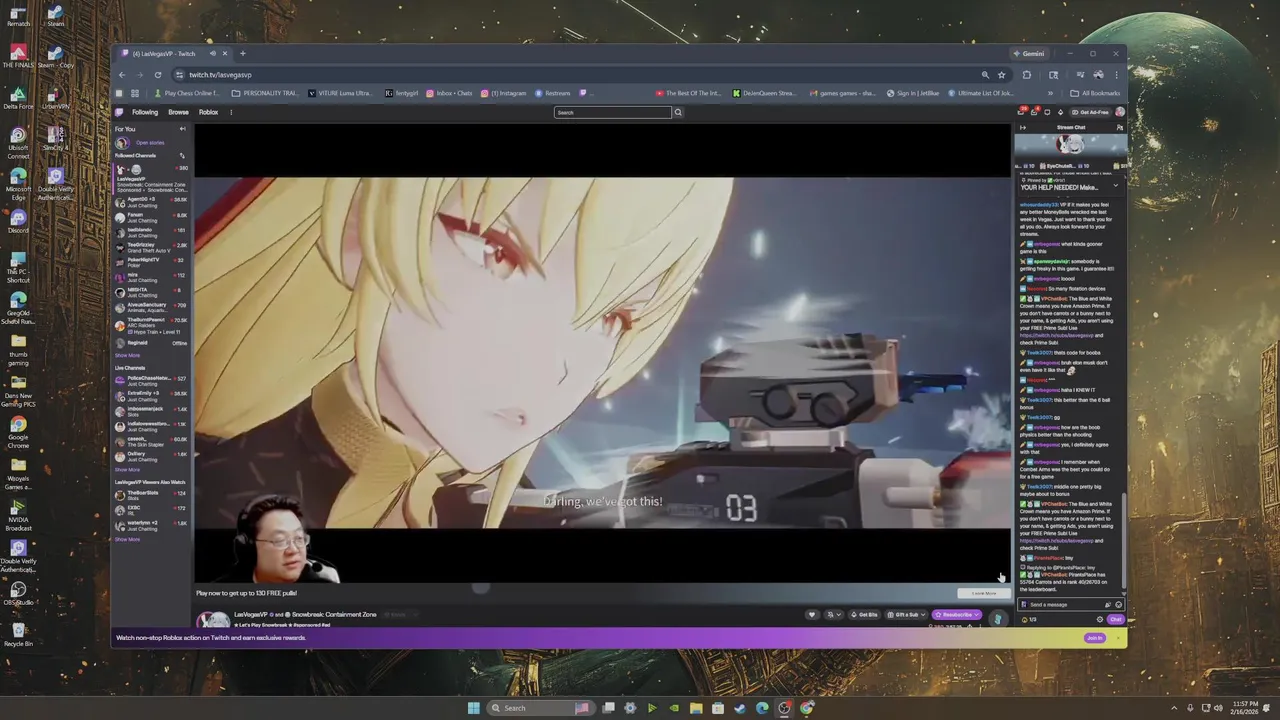
Task: Open chat settings gear icon
Action: tap(1100, 619)
